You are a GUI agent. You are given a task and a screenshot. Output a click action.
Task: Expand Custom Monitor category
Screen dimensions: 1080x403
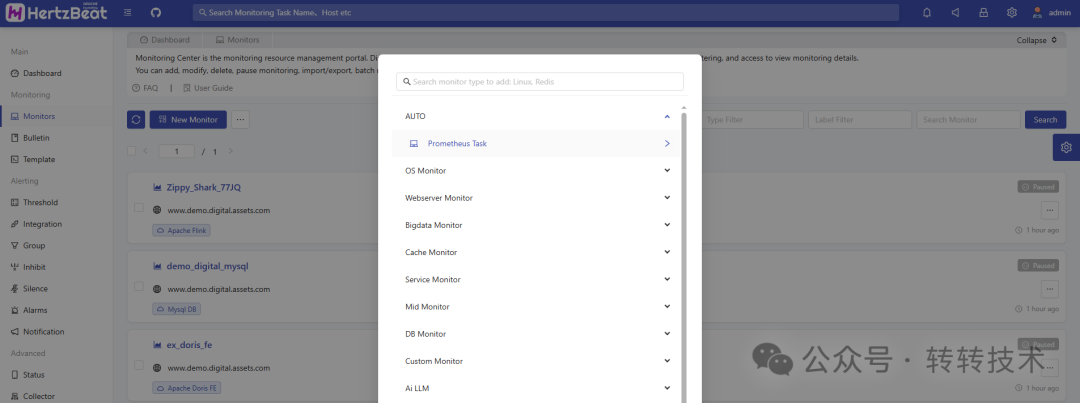[x=537, y=361]
